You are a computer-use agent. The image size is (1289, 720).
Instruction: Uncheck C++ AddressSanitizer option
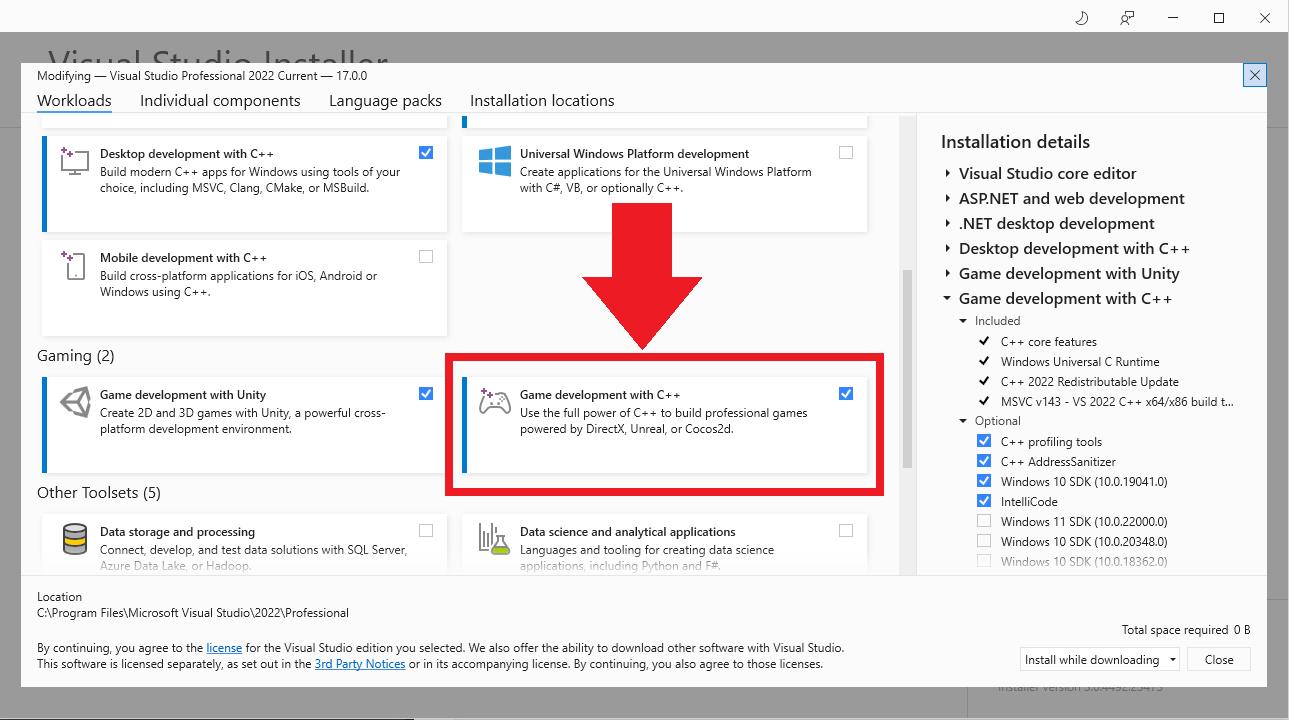tap(984, 461)
